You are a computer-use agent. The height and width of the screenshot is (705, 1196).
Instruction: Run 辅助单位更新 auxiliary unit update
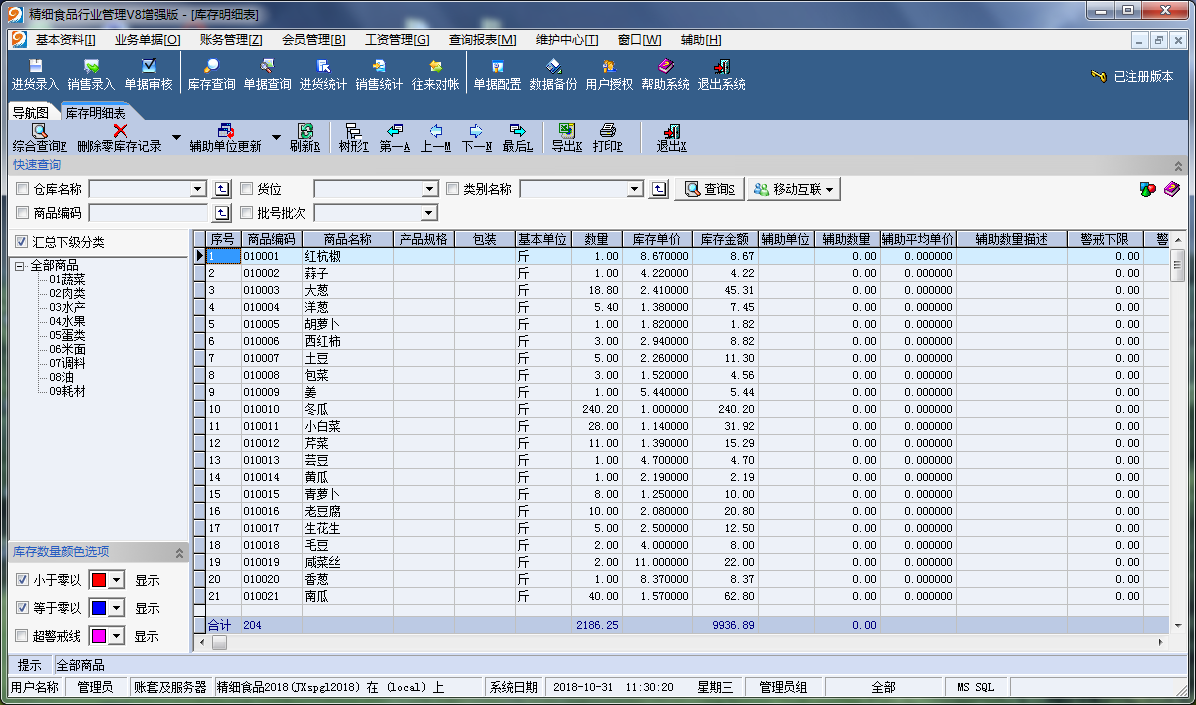click(x=225, y=138)
